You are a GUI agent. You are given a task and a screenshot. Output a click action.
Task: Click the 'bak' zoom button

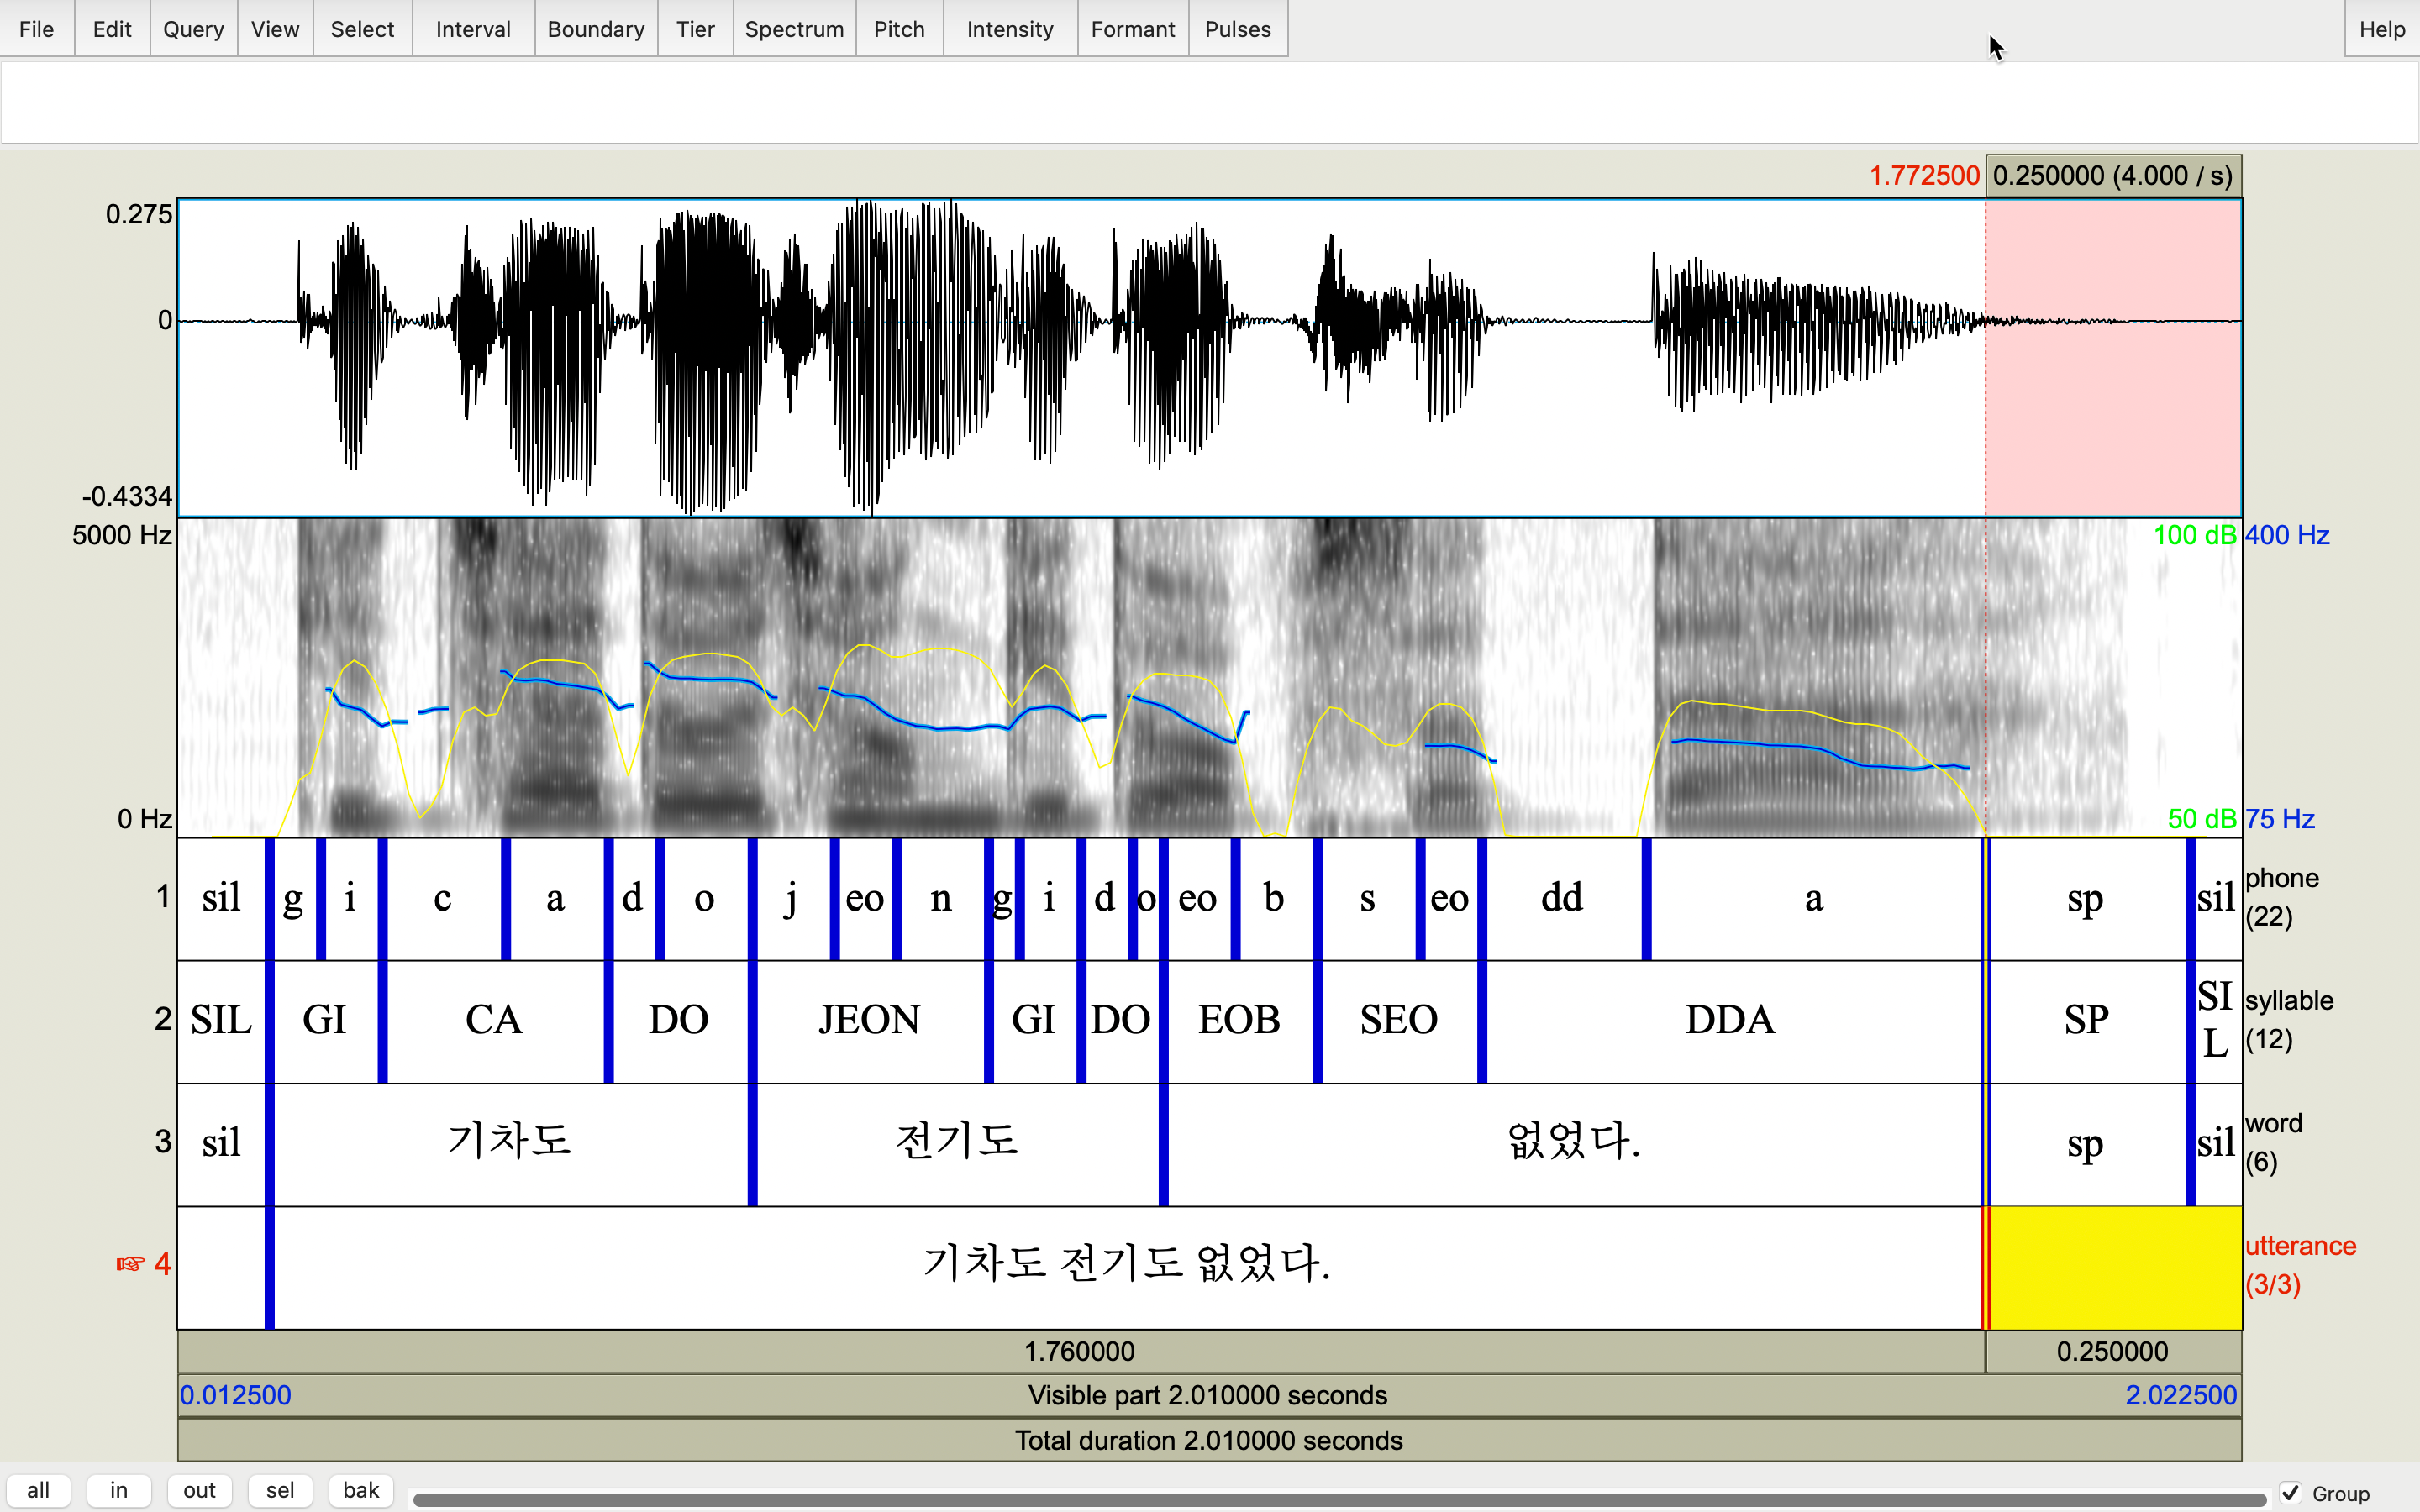click(360, 1490)
